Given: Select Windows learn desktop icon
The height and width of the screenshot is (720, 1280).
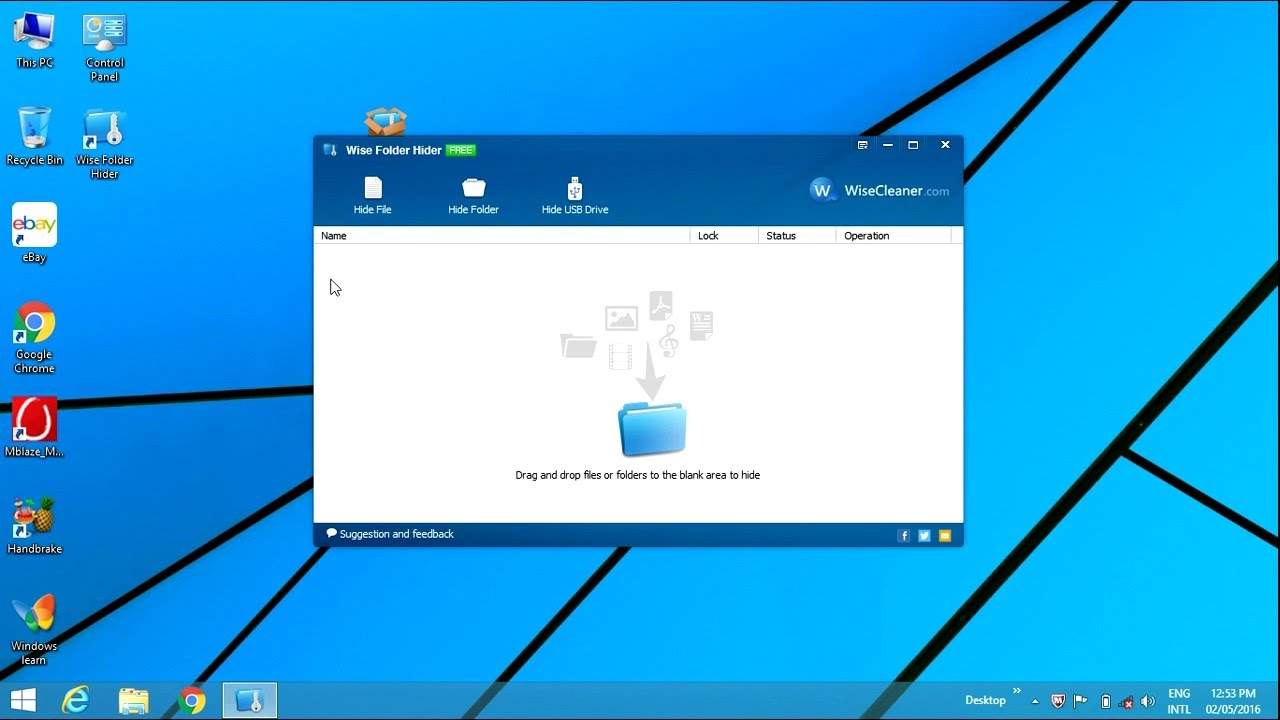Looking at the screenshot, I should 34,629.
